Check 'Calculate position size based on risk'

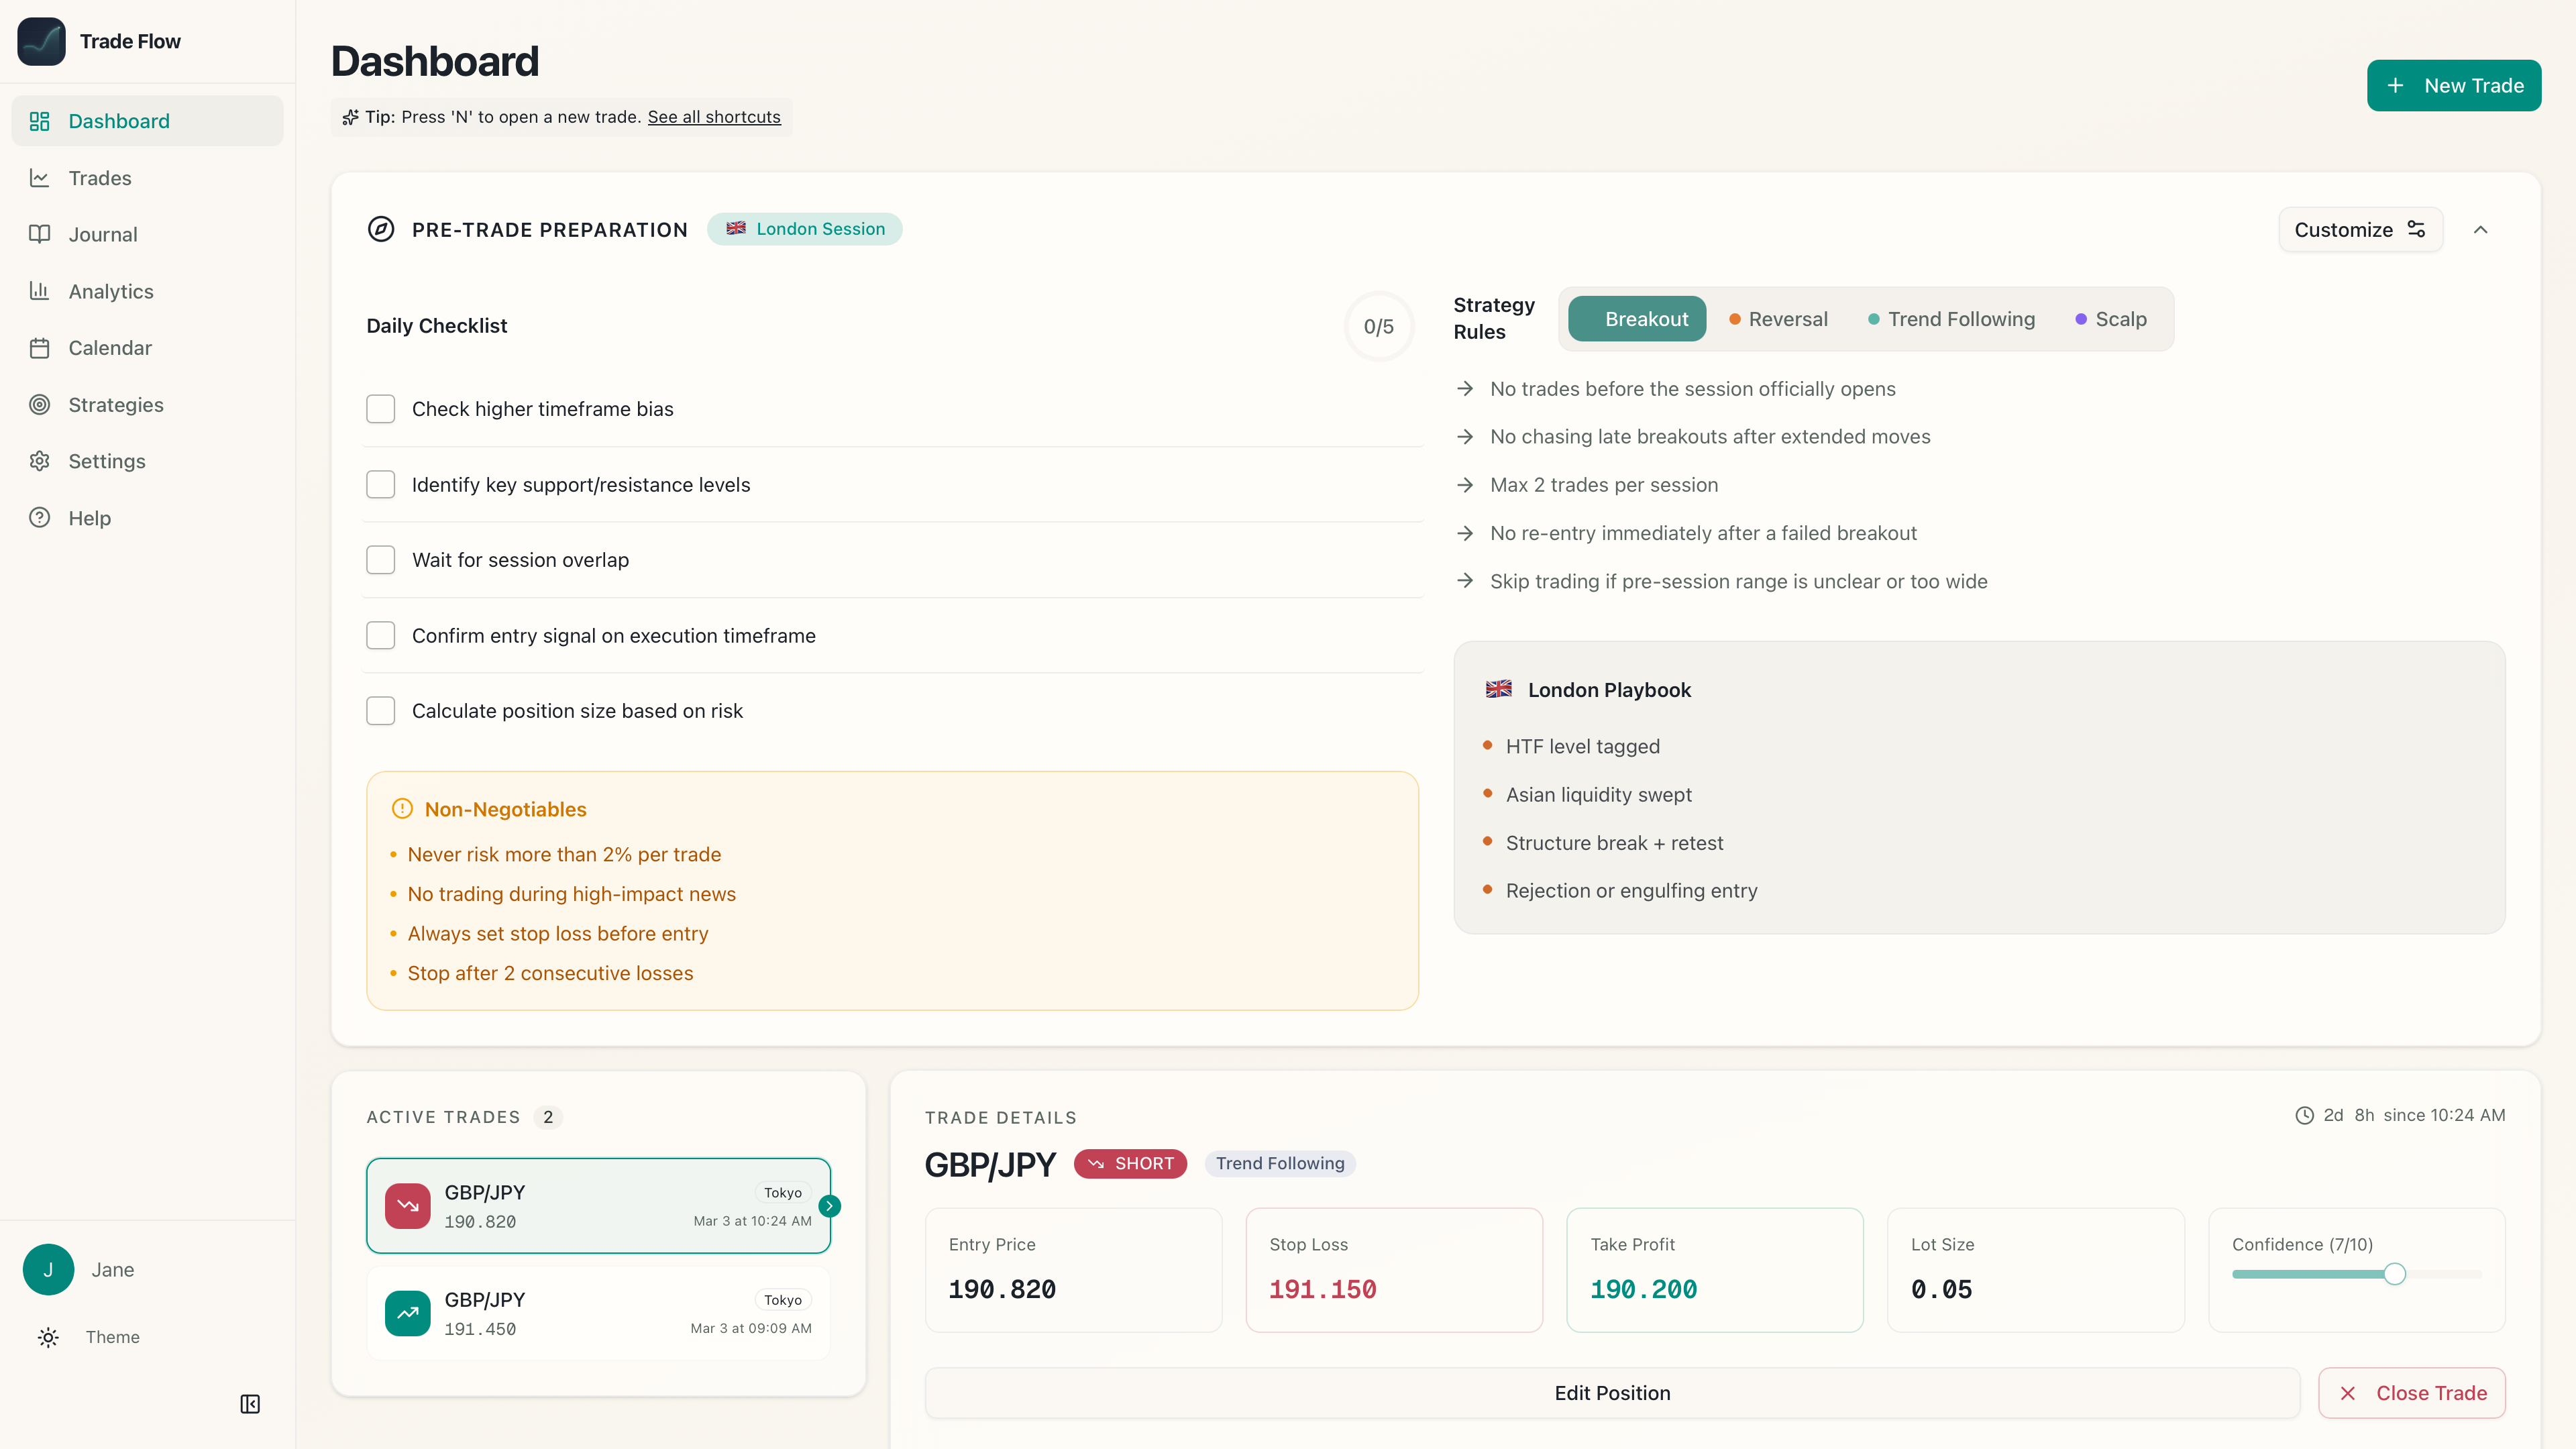pyautogui.click(x=381, y=710)
